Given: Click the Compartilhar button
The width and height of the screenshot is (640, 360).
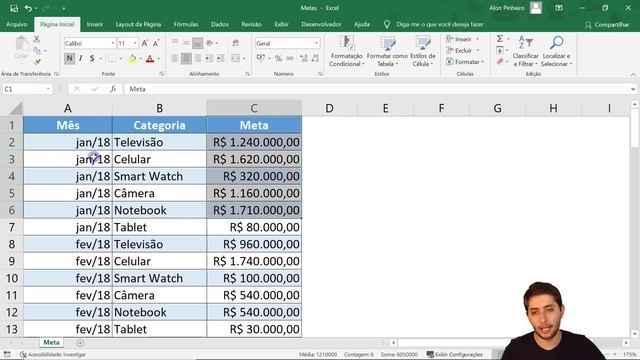Looking at the screenshot, I should (607, 25).
